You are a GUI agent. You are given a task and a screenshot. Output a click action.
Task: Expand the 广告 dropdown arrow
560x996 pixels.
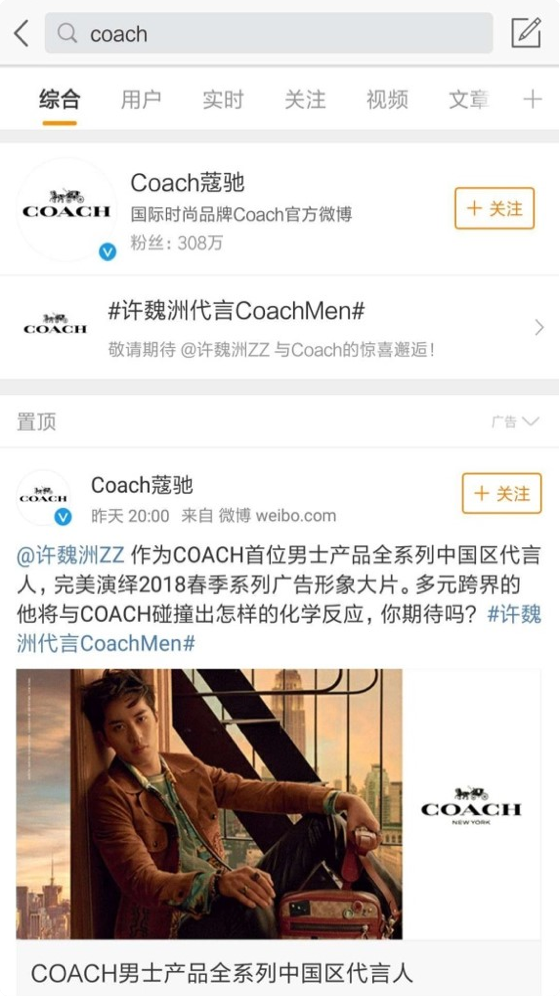[x=530, y=421]
